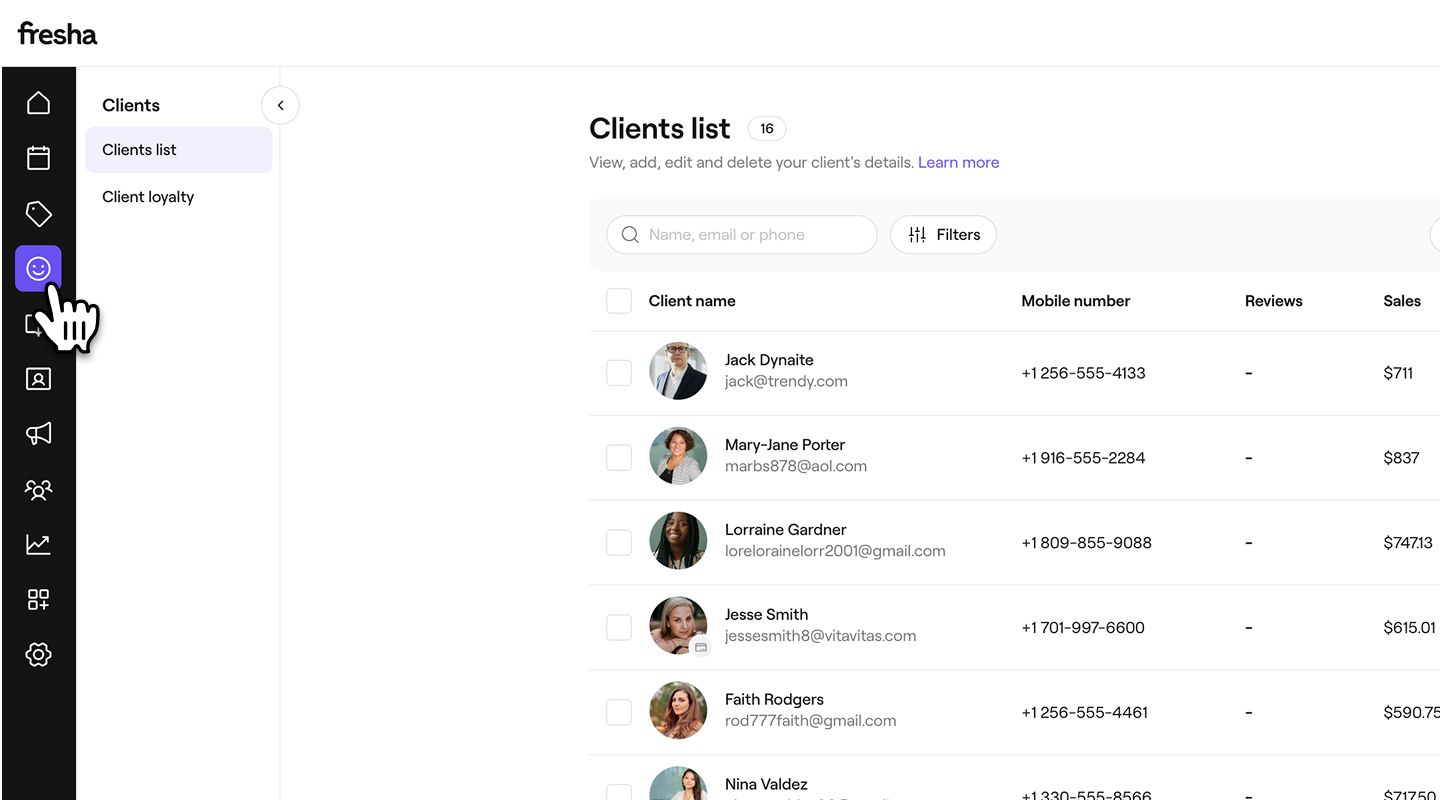
Task: Tick the checkbox for Jack Dynaite
Action: click(x=619, y=373)
